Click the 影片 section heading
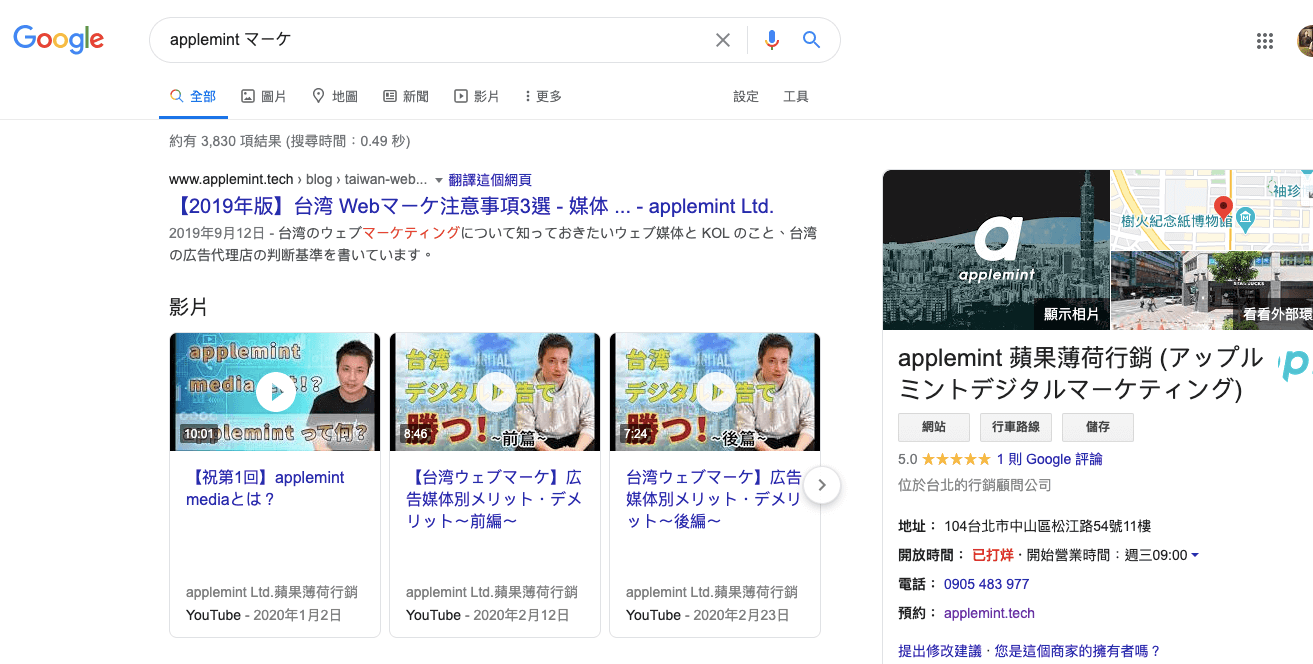Screen dimensions: 1313x664 pyautogui.click(x=188, y=307)
